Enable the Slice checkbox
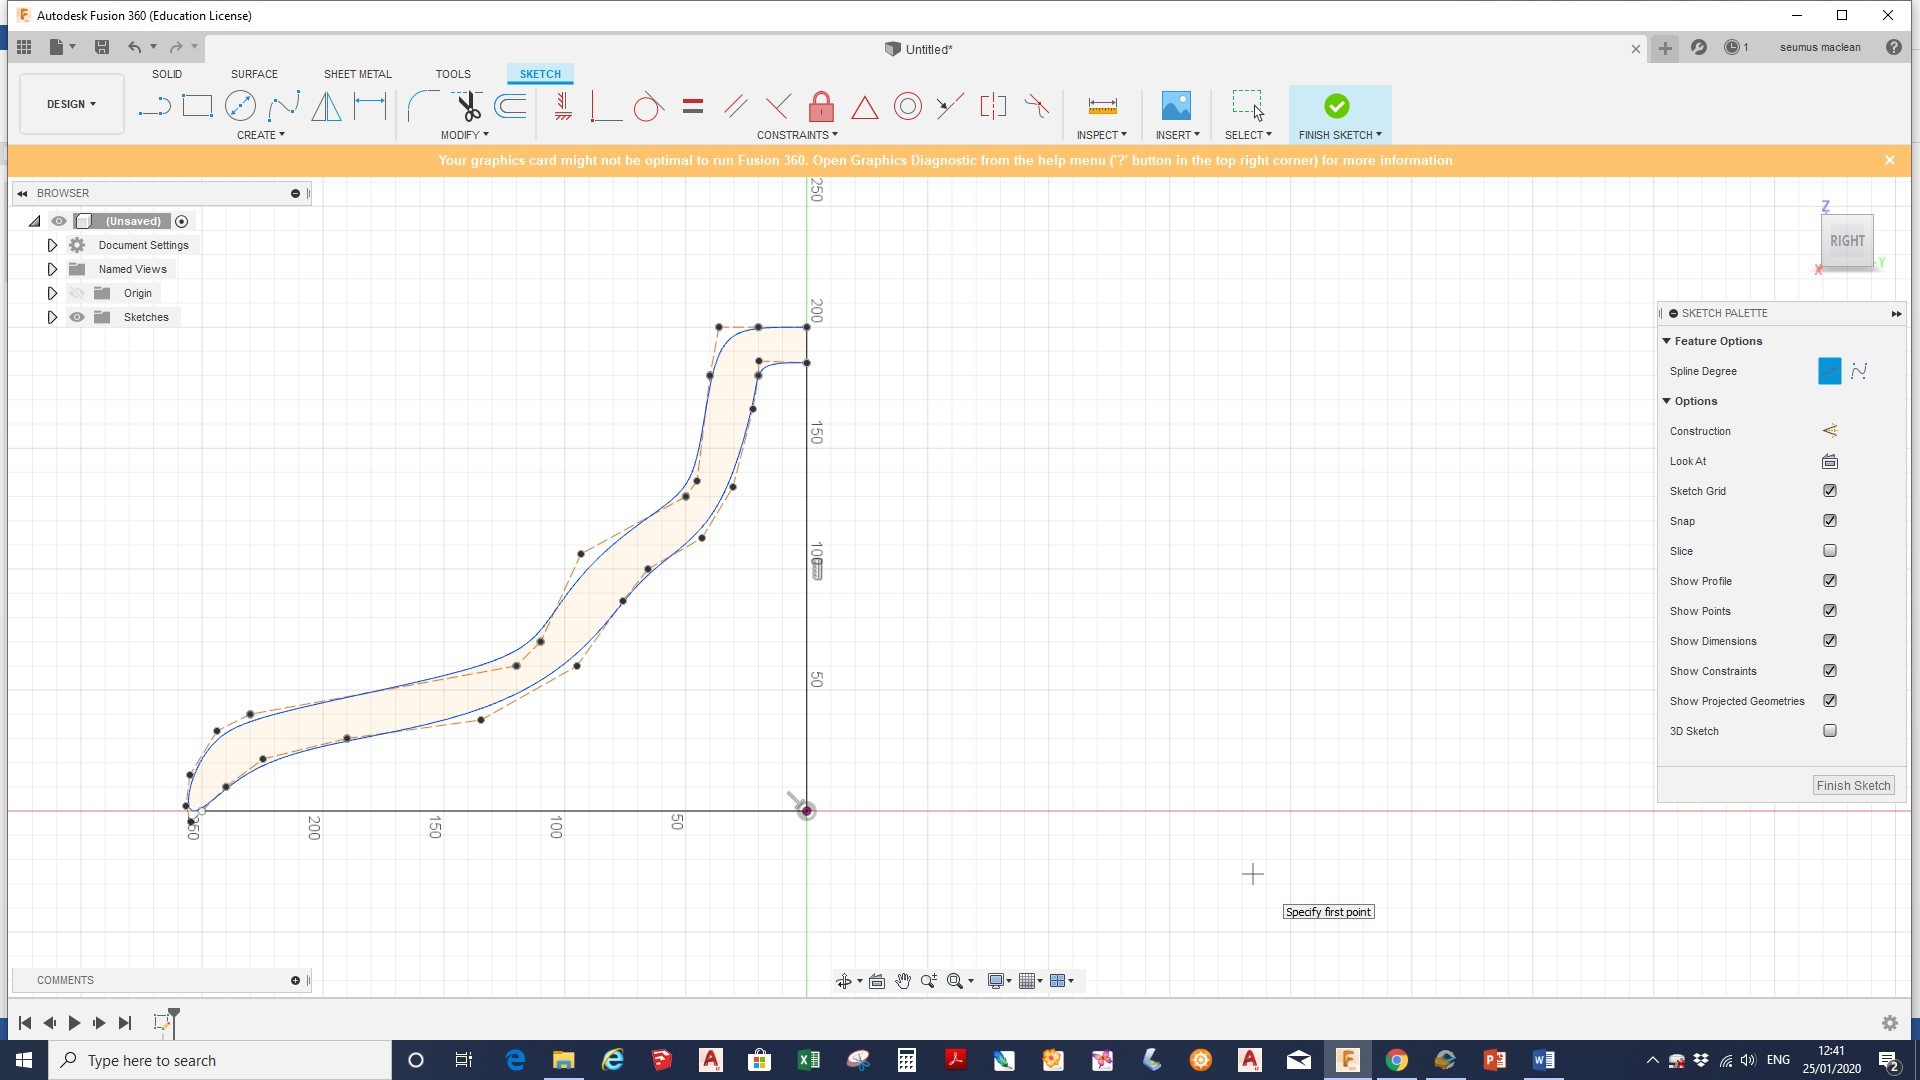 point(1829,551)
